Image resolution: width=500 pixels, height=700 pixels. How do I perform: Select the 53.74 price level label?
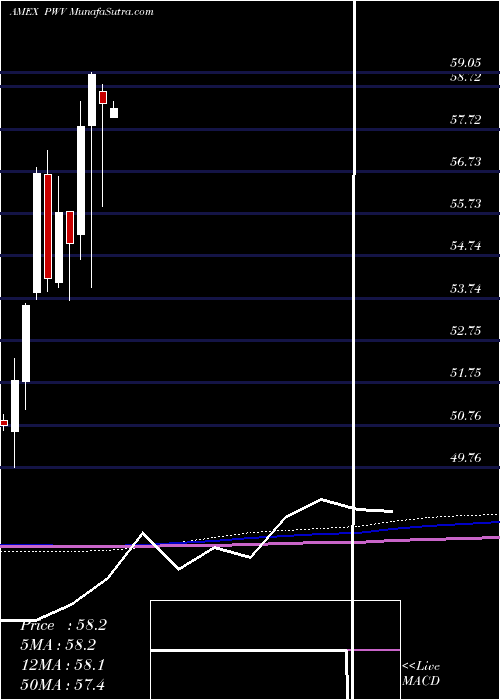pyautogui.click(x=466, y=289)
